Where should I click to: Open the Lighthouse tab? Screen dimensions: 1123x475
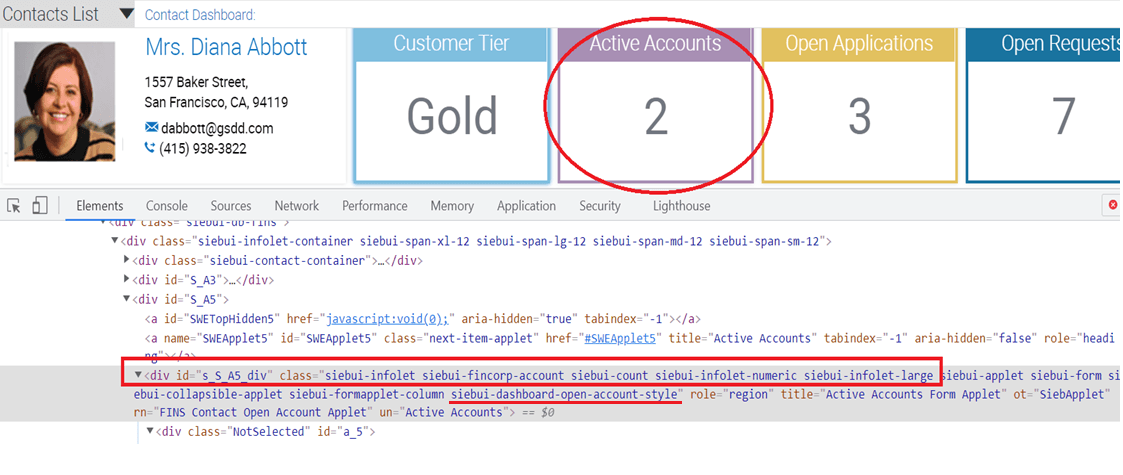(x=681, y=206)
